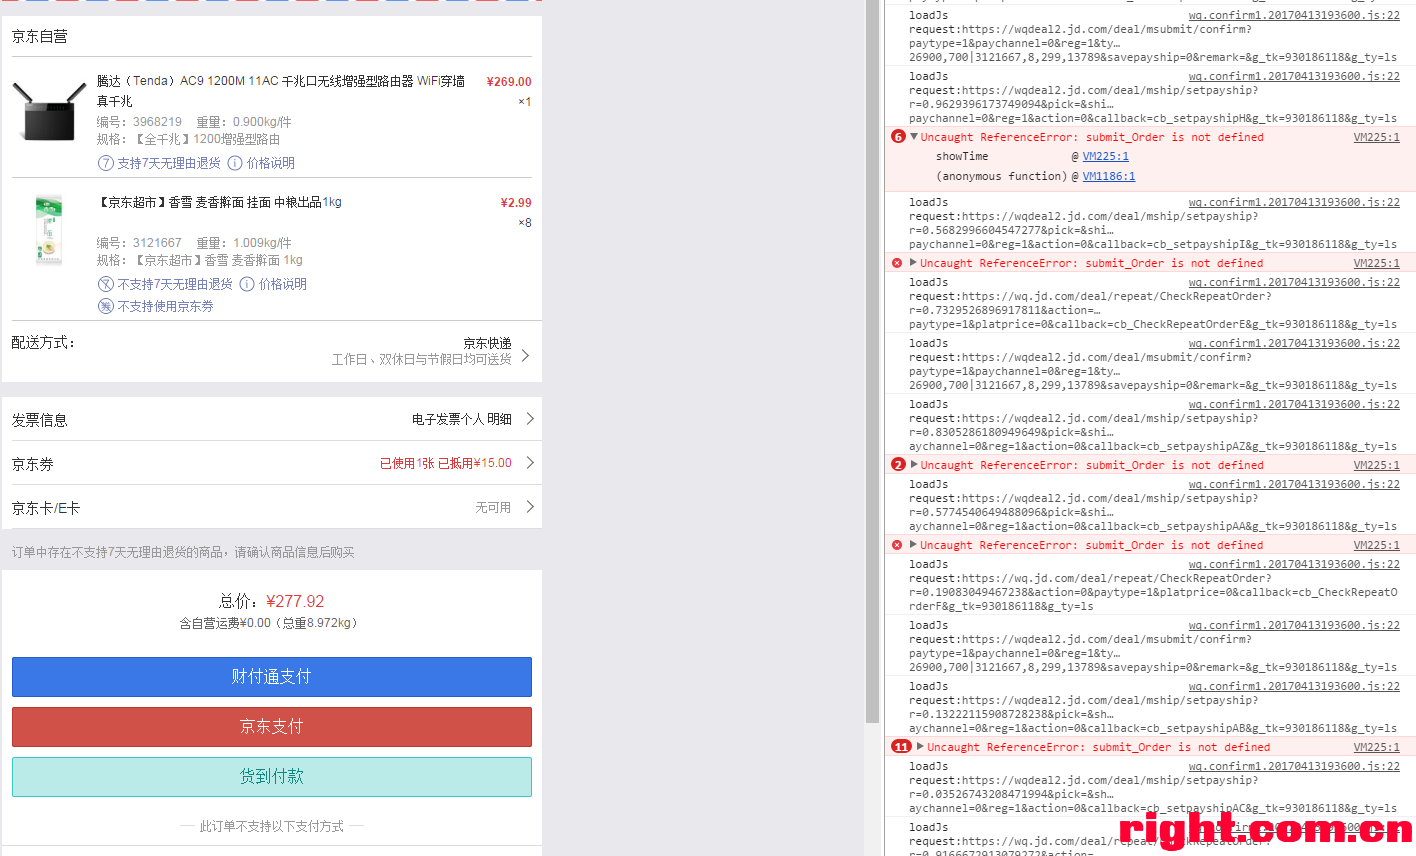Viewport: 1416px width, 856px height.
Task: Open VM225:1 link in showTime stack line
Action: coord(1105,156)
